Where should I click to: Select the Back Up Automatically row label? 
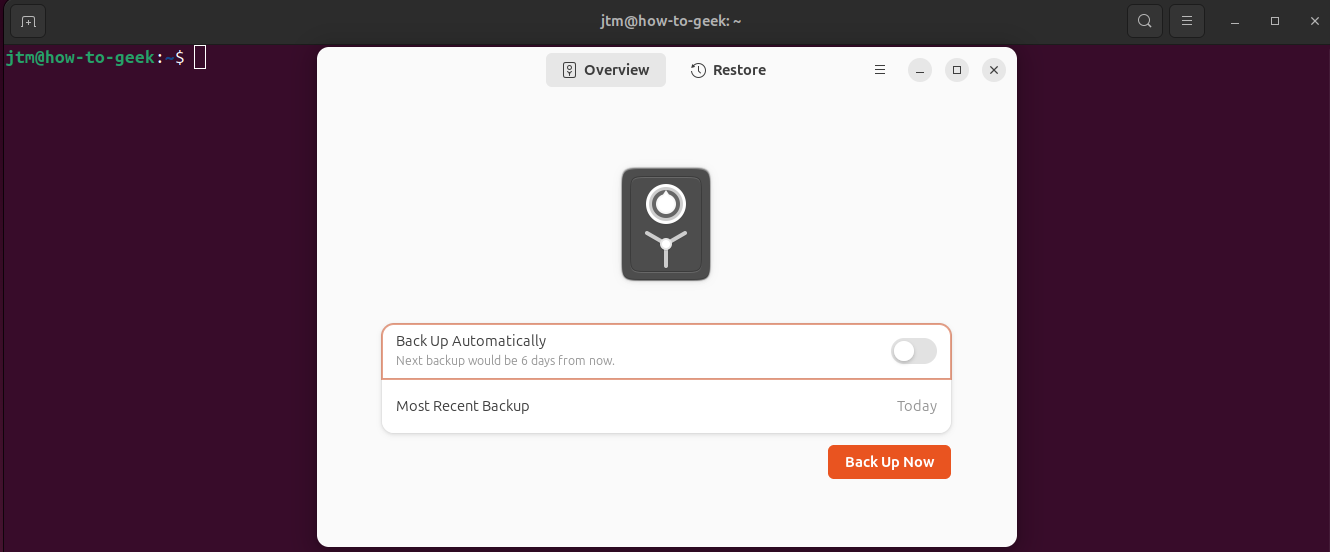(471, 341)
